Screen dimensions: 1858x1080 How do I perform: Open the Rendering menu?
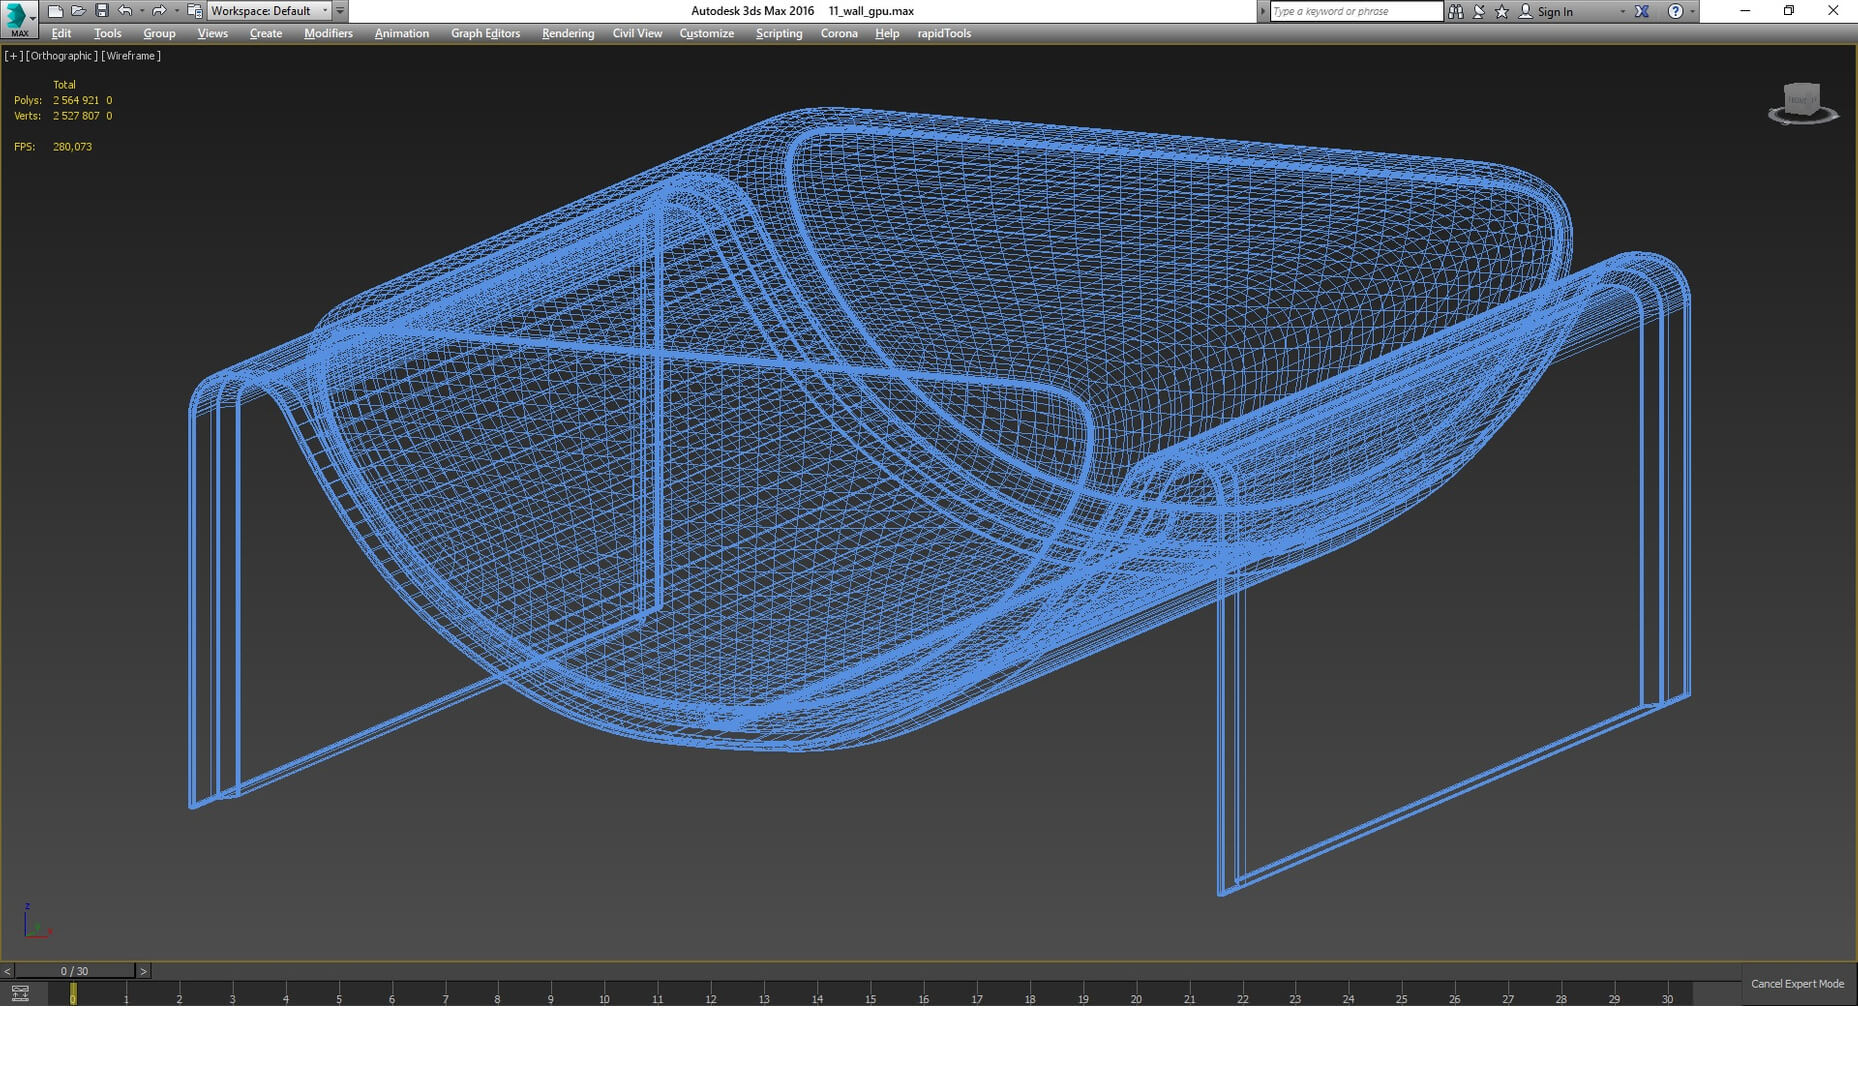[567, 33]
